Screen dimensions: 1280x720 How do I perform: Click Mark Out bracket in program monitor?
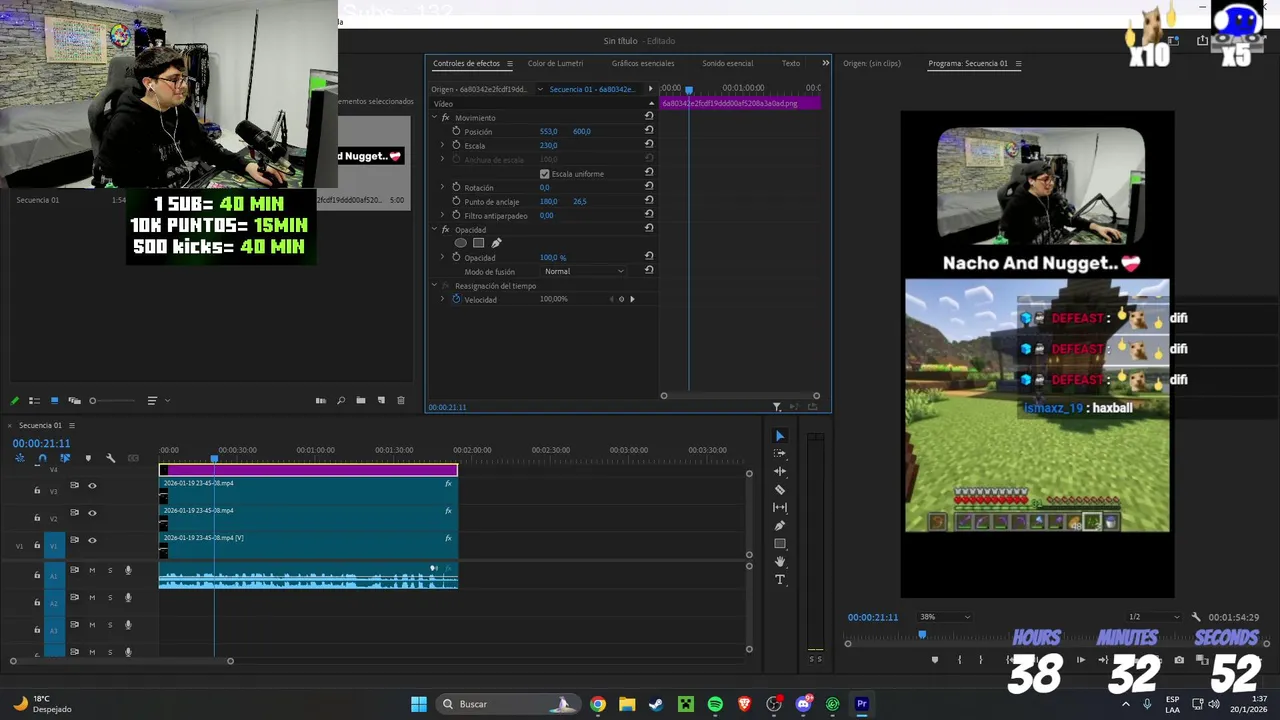click(980, 660)
